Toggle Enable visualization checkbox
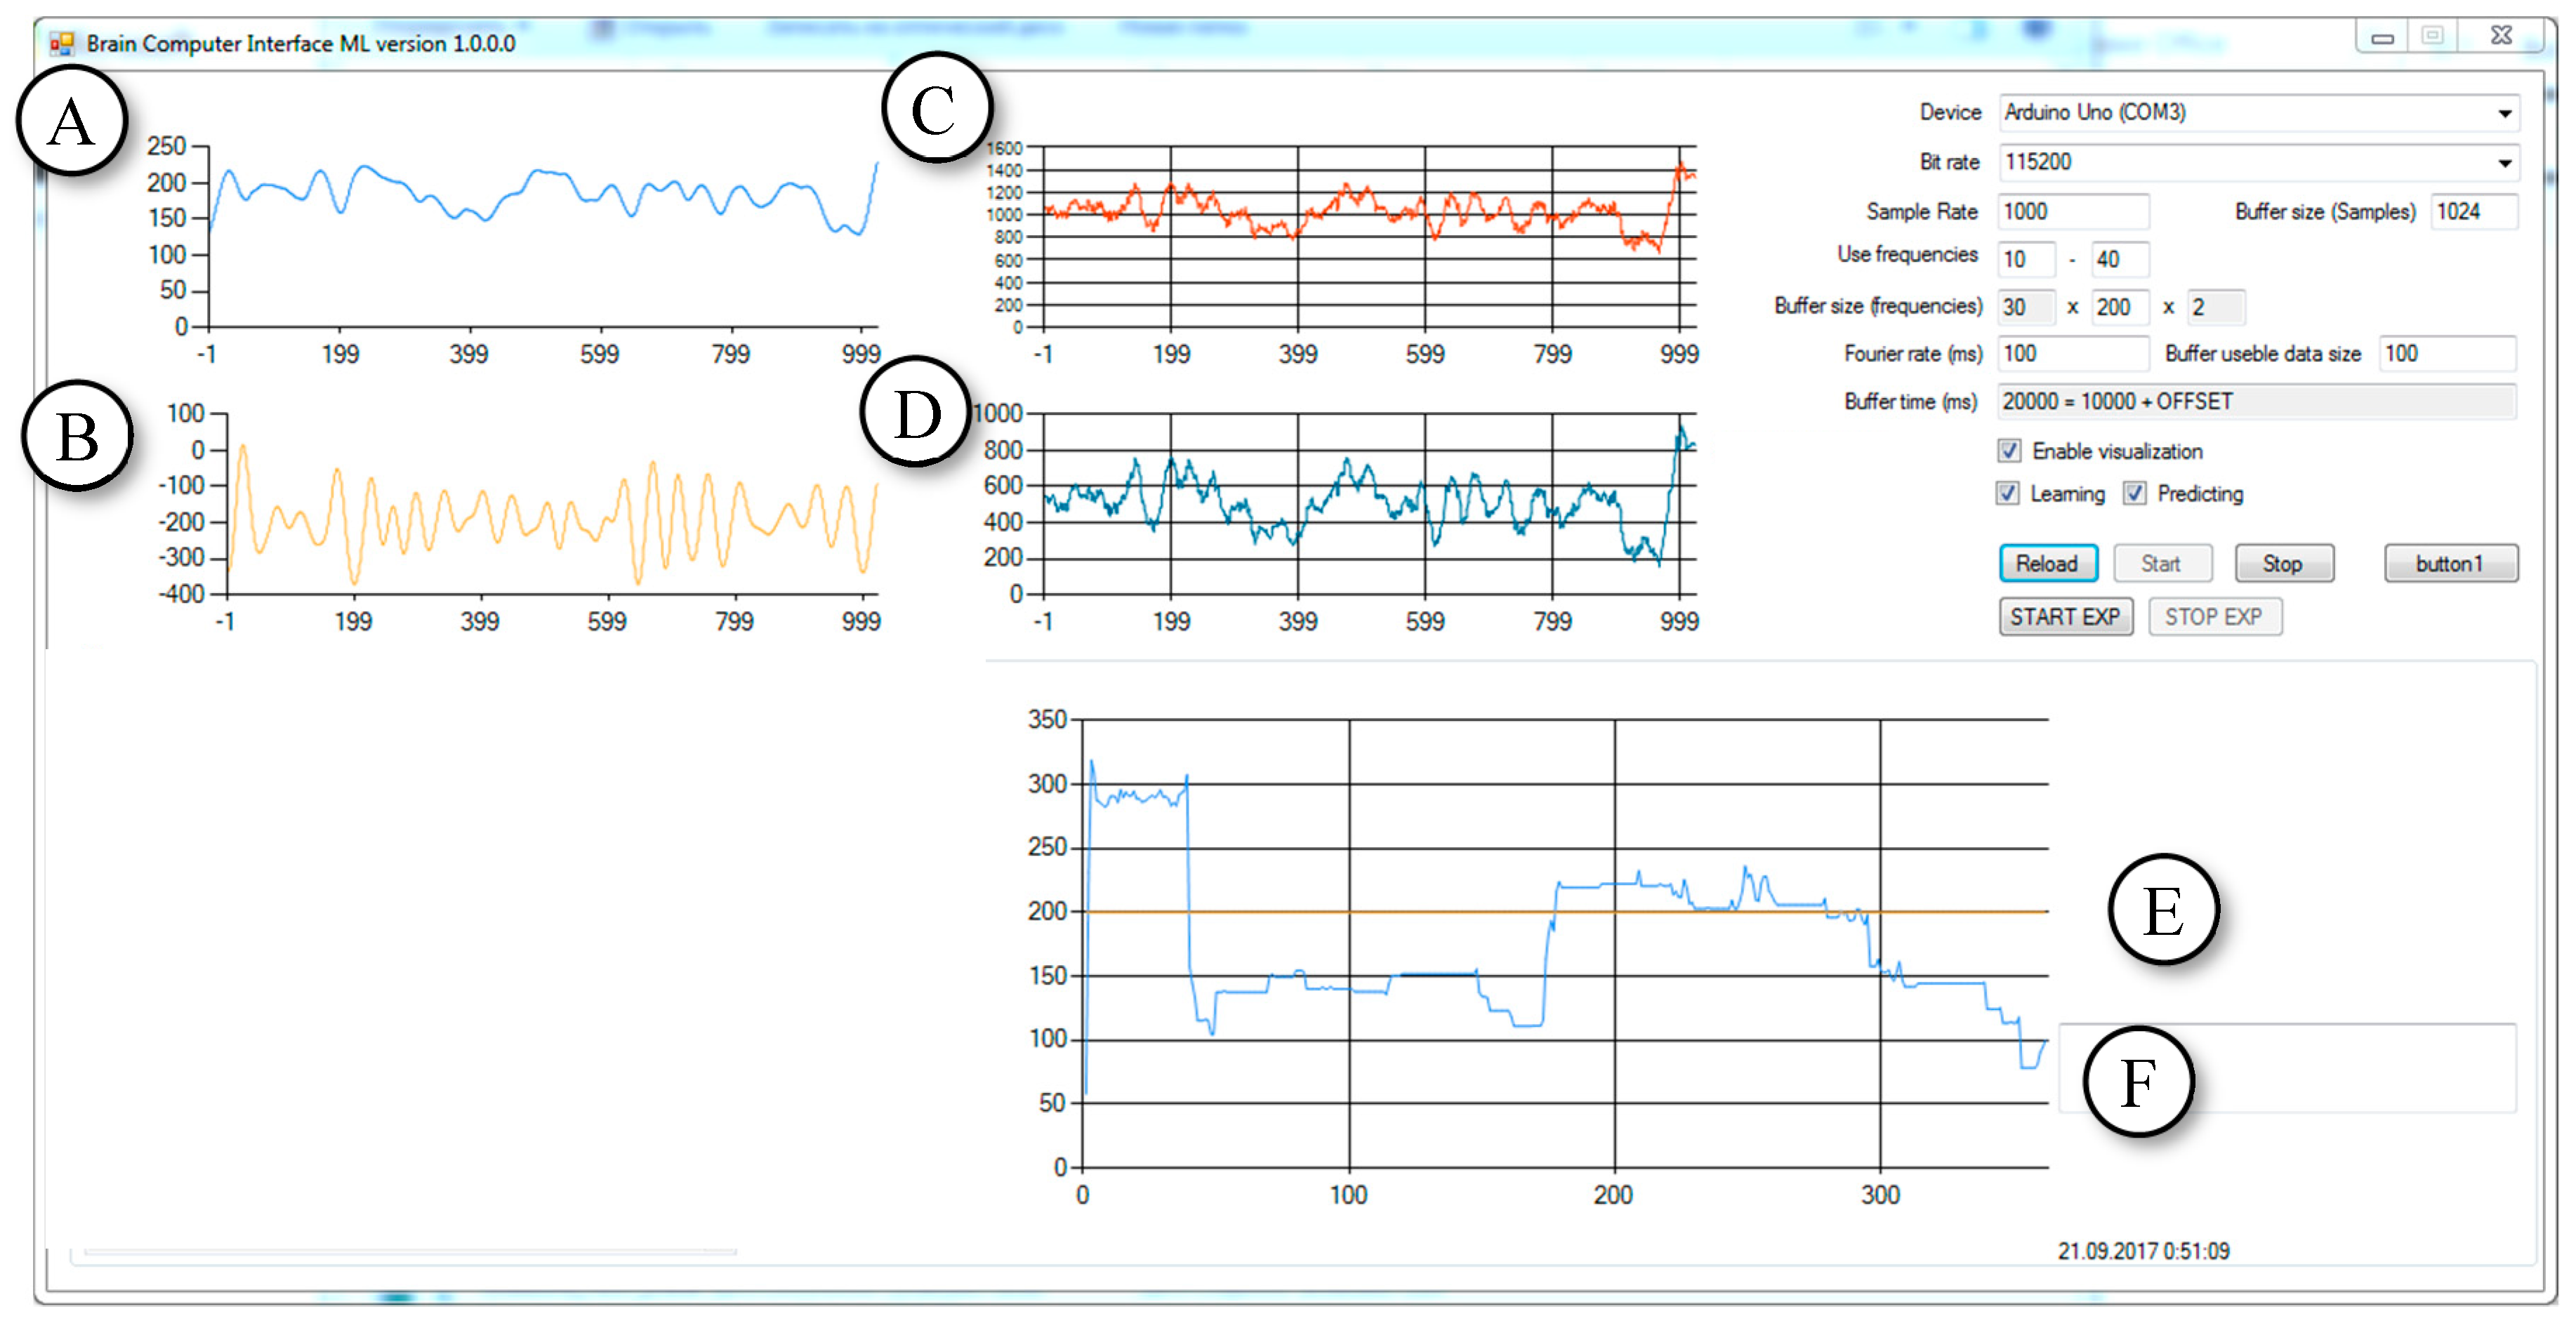 coord(2009,452)
